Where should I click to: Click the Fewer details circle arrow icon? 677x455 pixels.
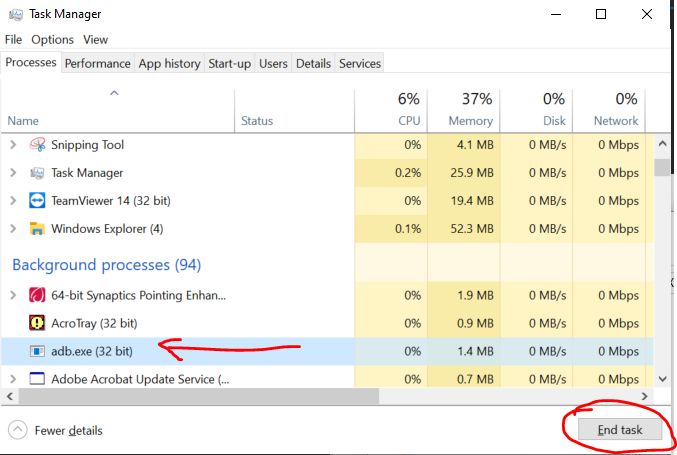point(18,430)
